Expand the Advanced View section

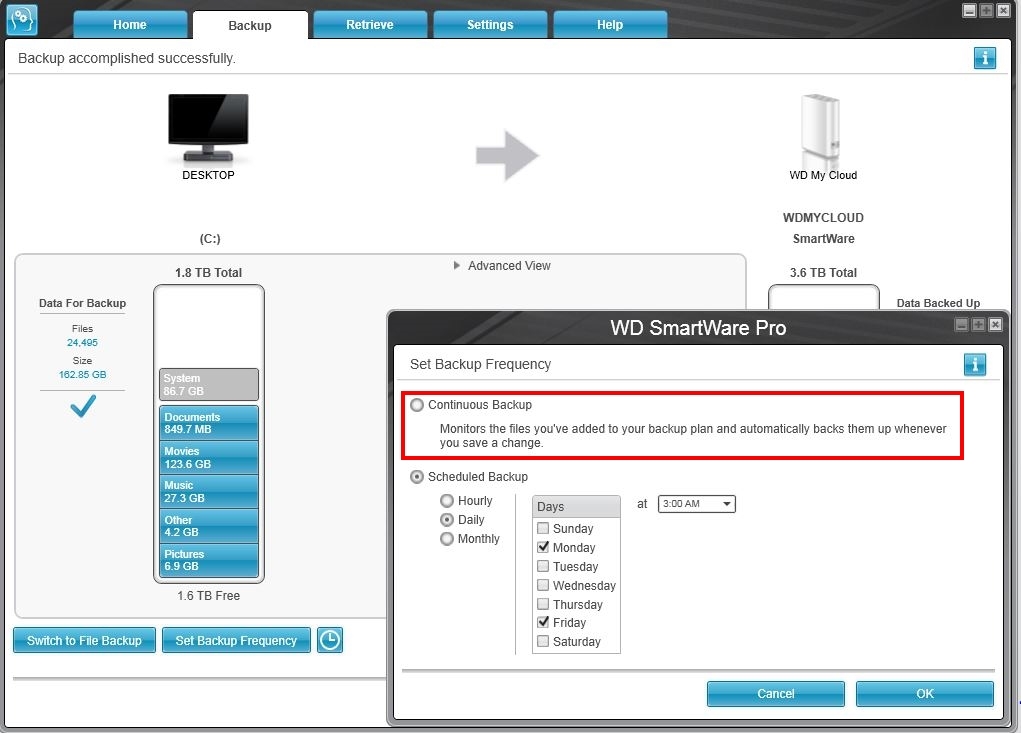(502, 266)
